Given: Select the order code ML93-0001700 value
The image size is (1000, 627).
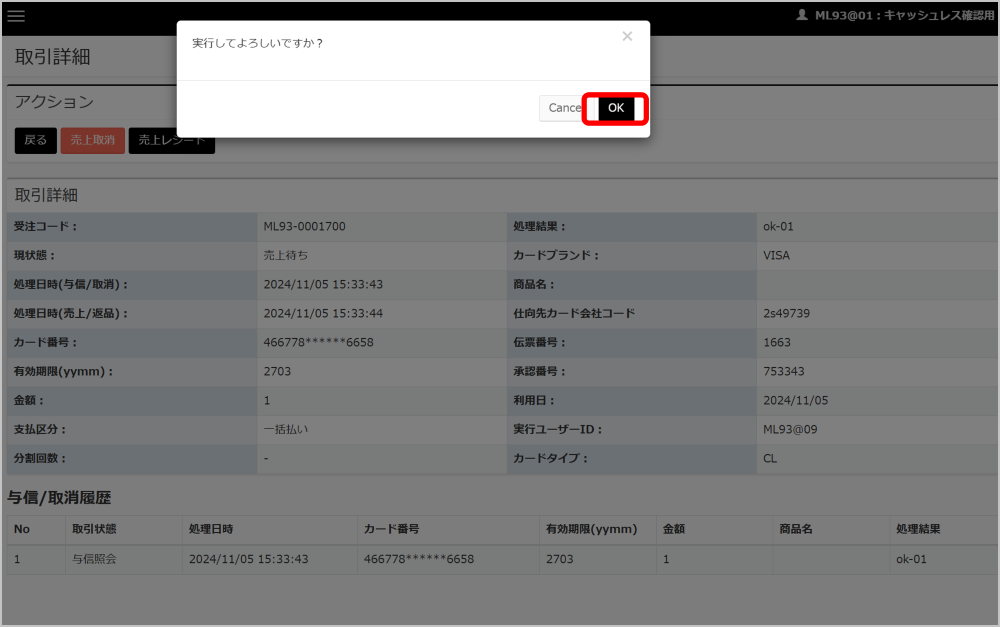Looking at the screenshot, I should [304, 226].
